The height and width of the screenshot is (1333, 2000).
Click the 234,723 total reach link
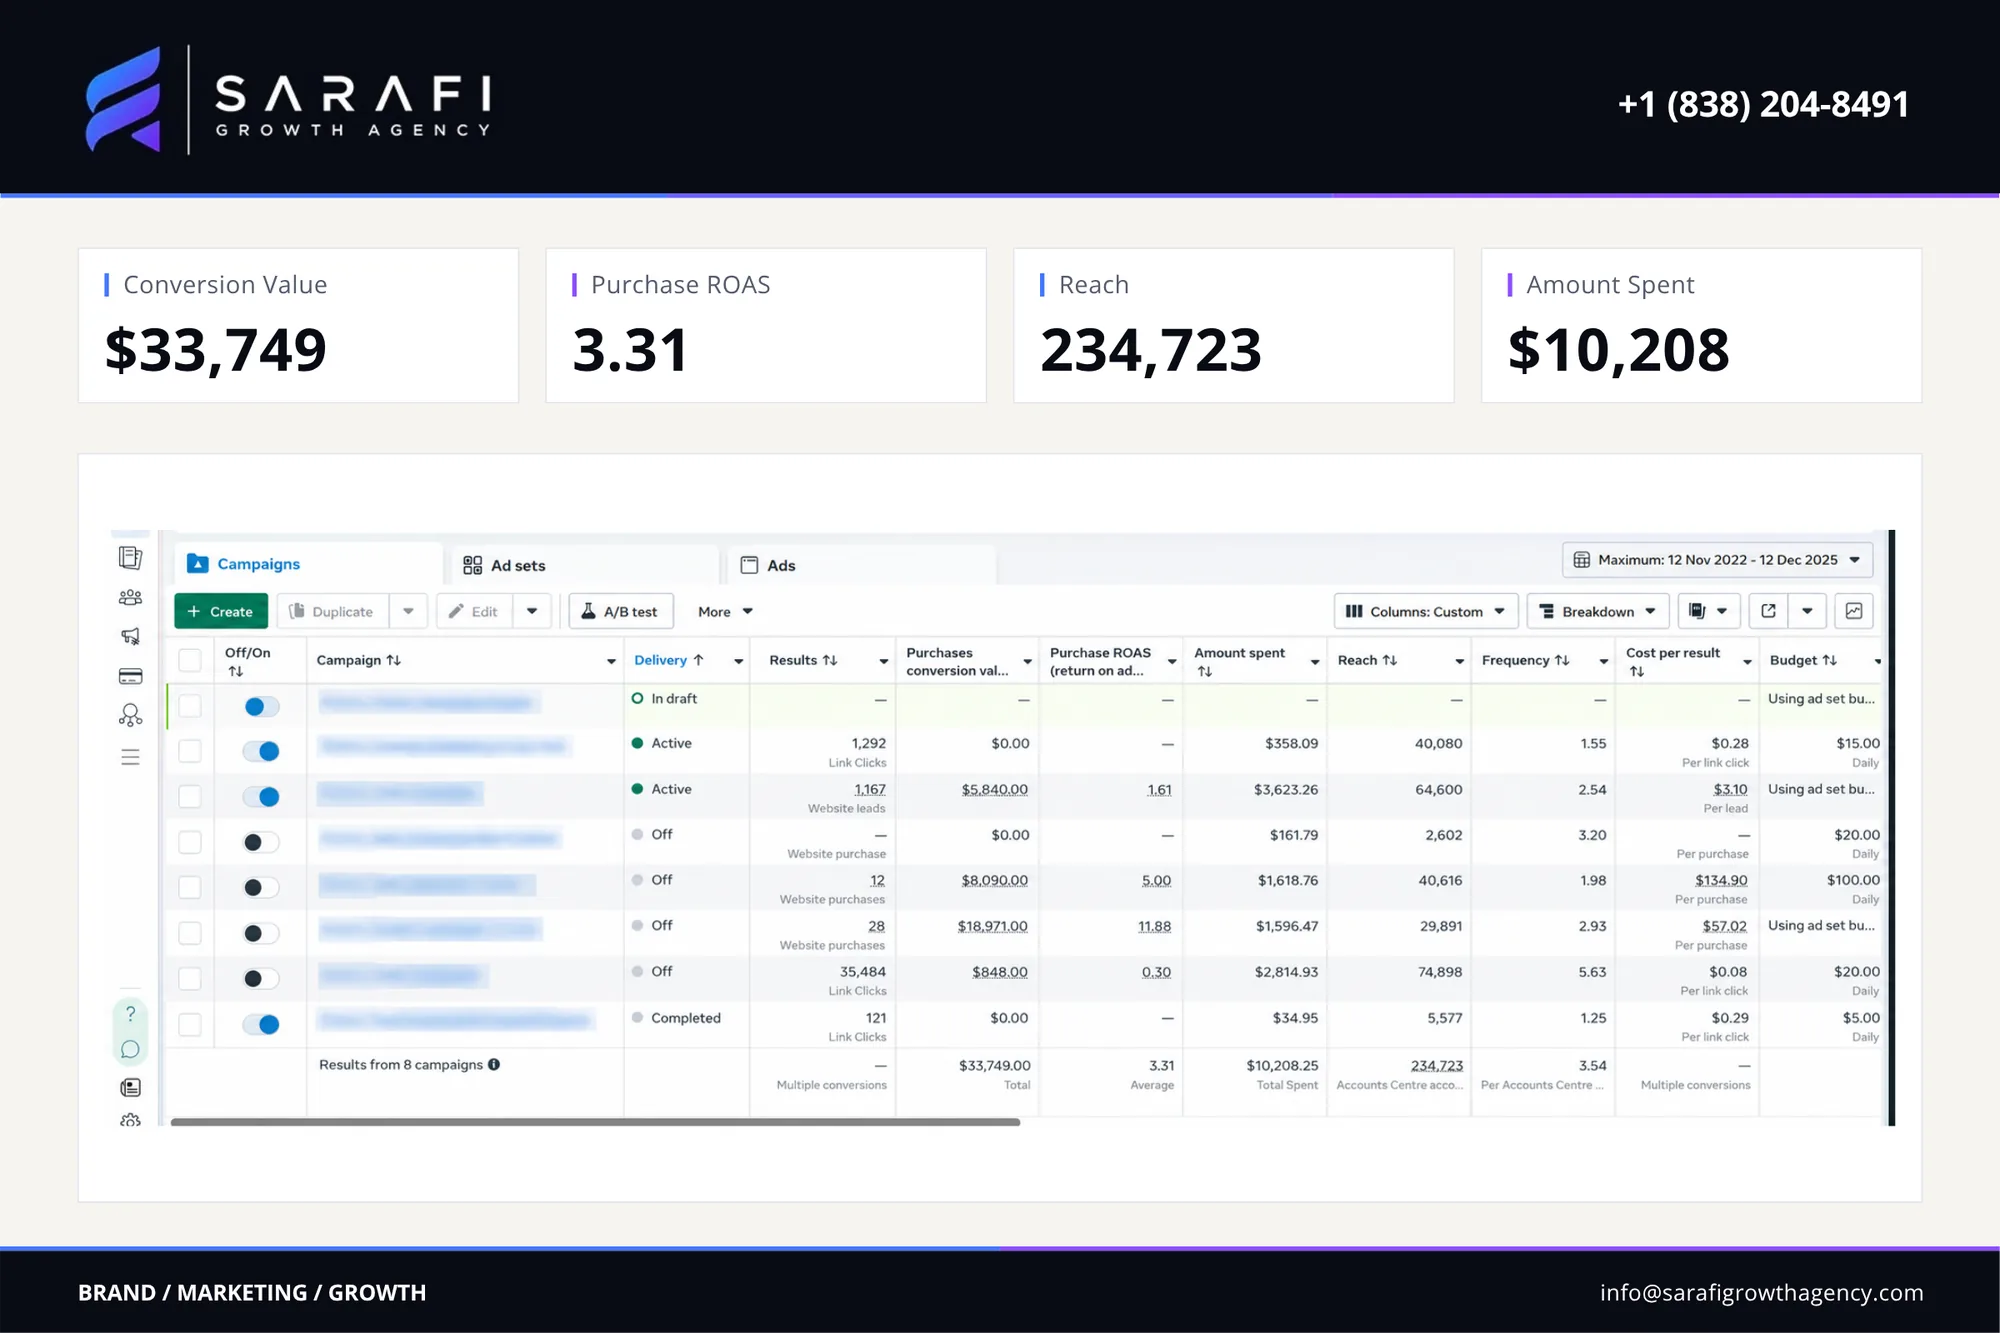(1436, 1066)
